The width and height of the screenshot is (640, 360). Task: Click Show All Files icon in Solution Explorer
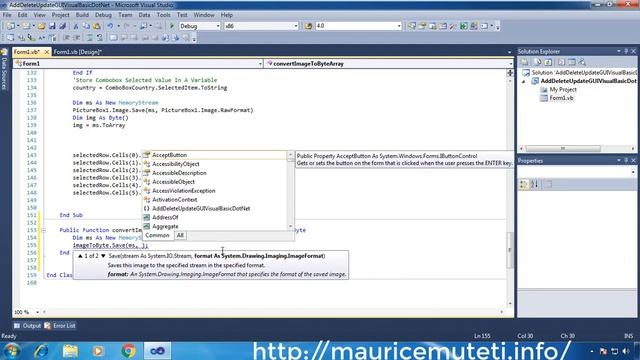(x=538, y=62)
